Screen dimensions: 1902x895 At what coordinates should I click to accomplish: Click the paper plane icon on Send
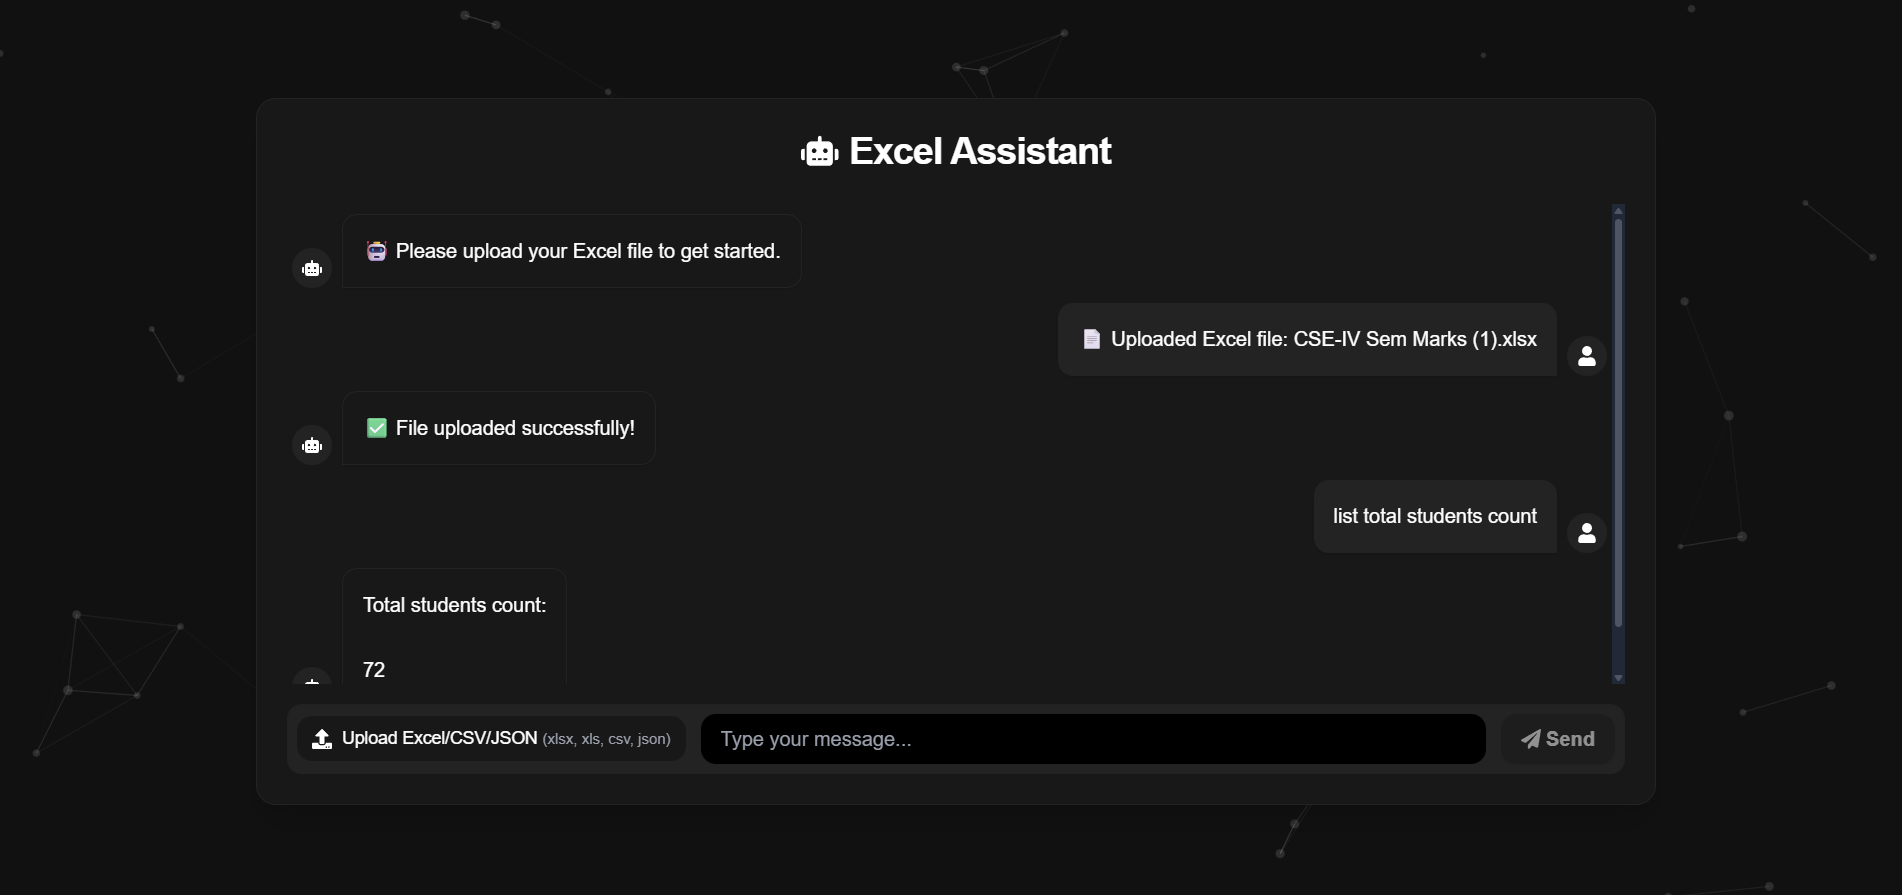coord(1530,739)
